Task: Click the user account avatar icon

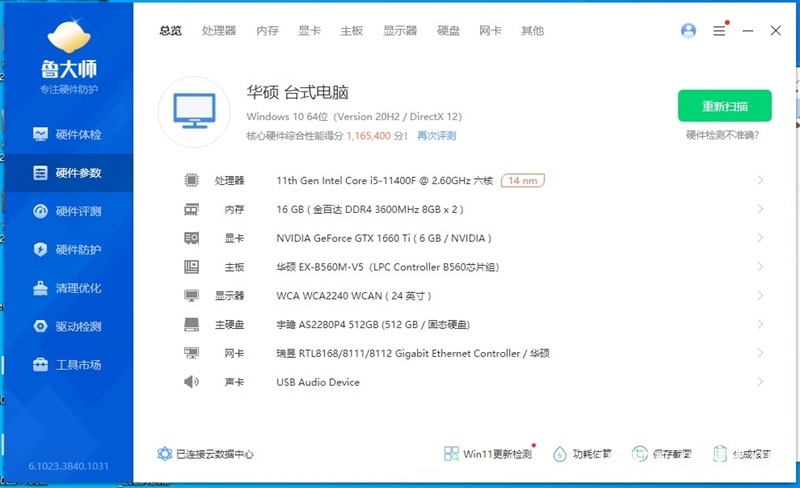Action: [688, 31]
